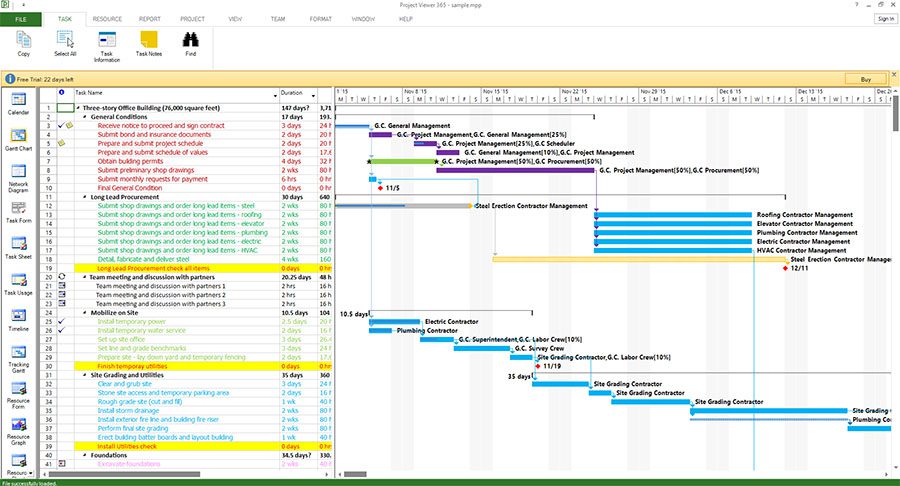Screen dimensions: 900x486
Task: Click info icon in Free Trial bar
Action: point(10,79)
